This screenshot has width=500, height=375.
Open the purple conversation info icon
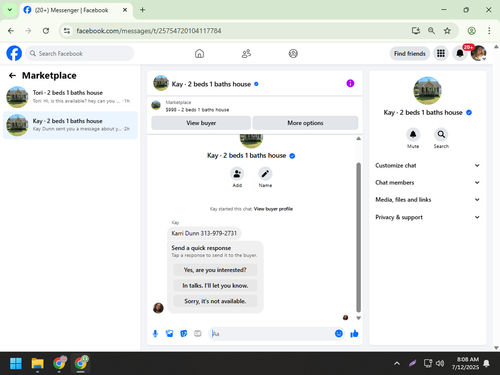350,83
